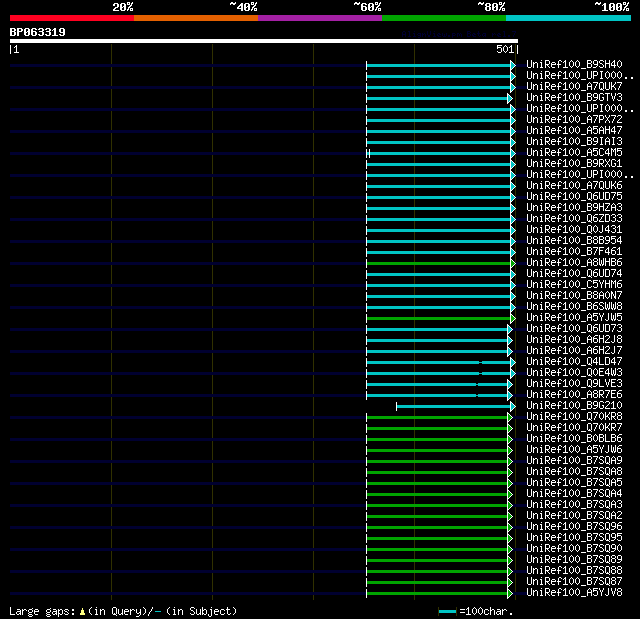This screenshot has height=619, width=640.
Task: Select the UniRef100_A5YJW6 label
Action: click(x=574, y=450)
